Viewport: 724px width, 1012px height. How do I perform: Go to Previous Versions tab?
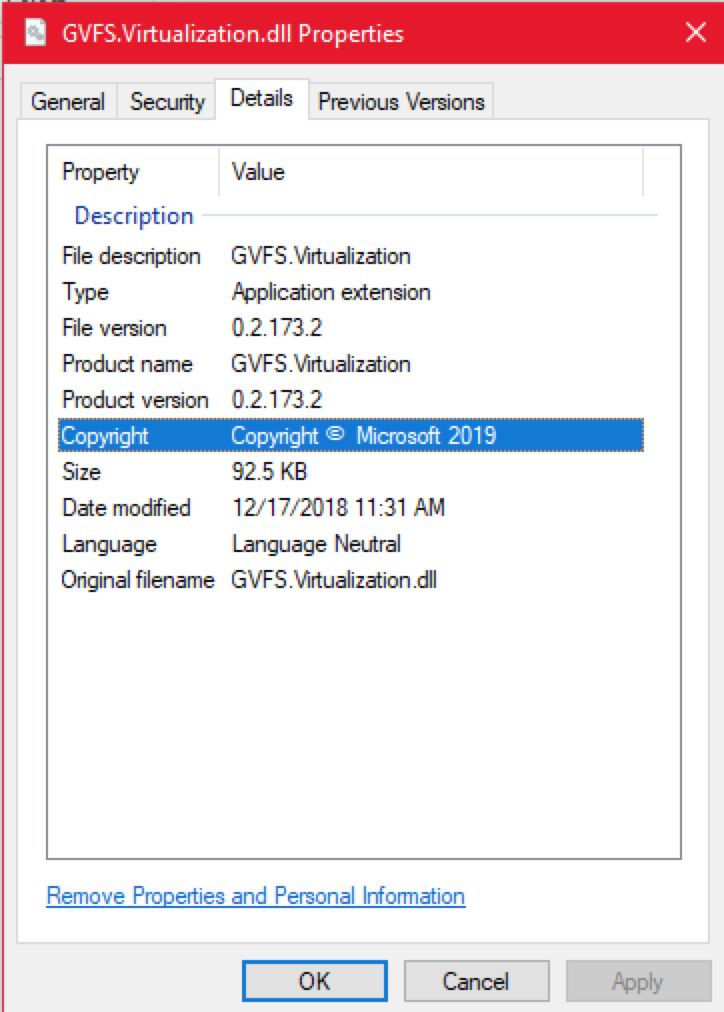[401, 101]
